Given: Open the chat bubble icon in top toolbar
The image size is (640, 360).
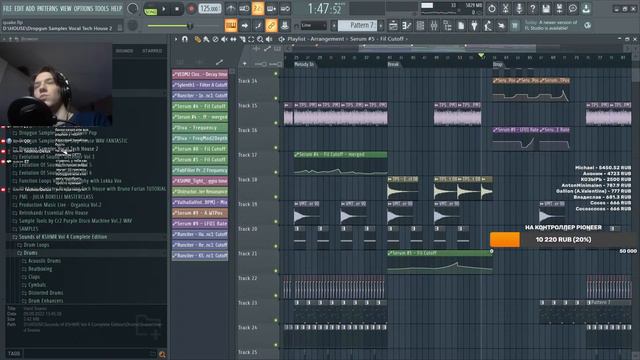Looking at the screenshot, I should pyautogui.click(x=573, y=8).
